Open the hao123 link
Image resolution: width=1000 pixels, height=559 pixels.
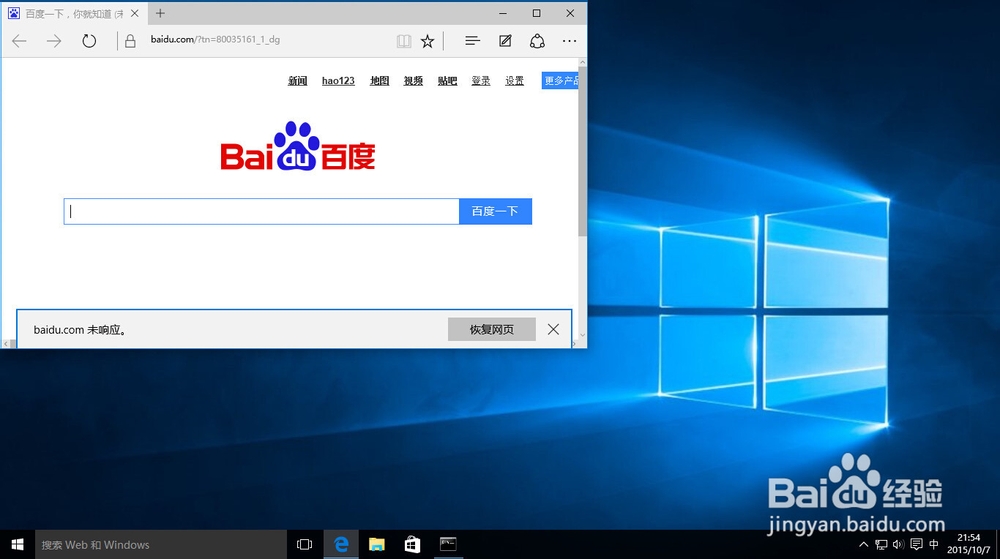coord(338,81)
